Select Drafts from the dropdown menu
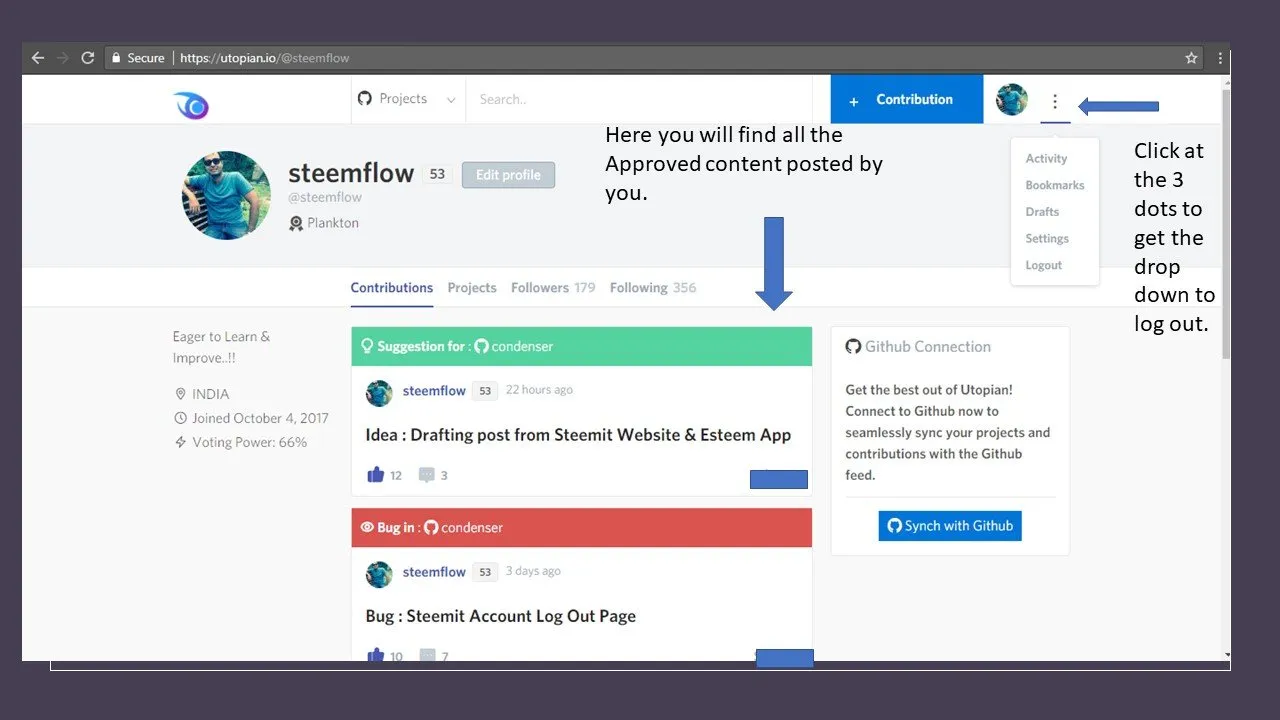 [1042, 211]
